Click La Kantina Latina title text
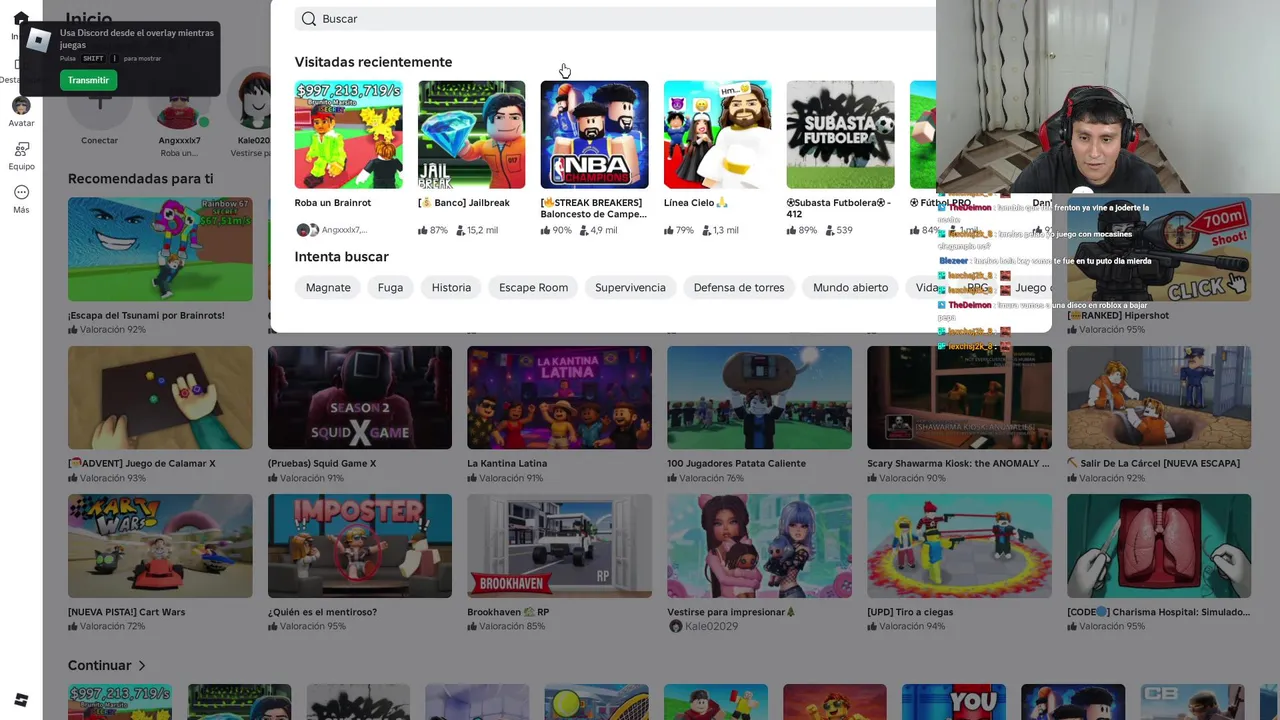This screenshot has height=720, width=1280. click(x=507, y=464)
